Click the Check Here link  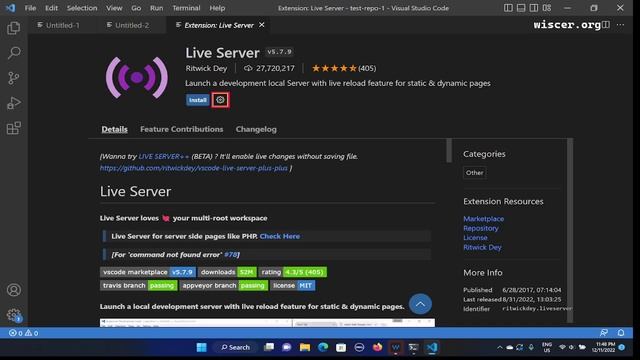pos(280,236)
